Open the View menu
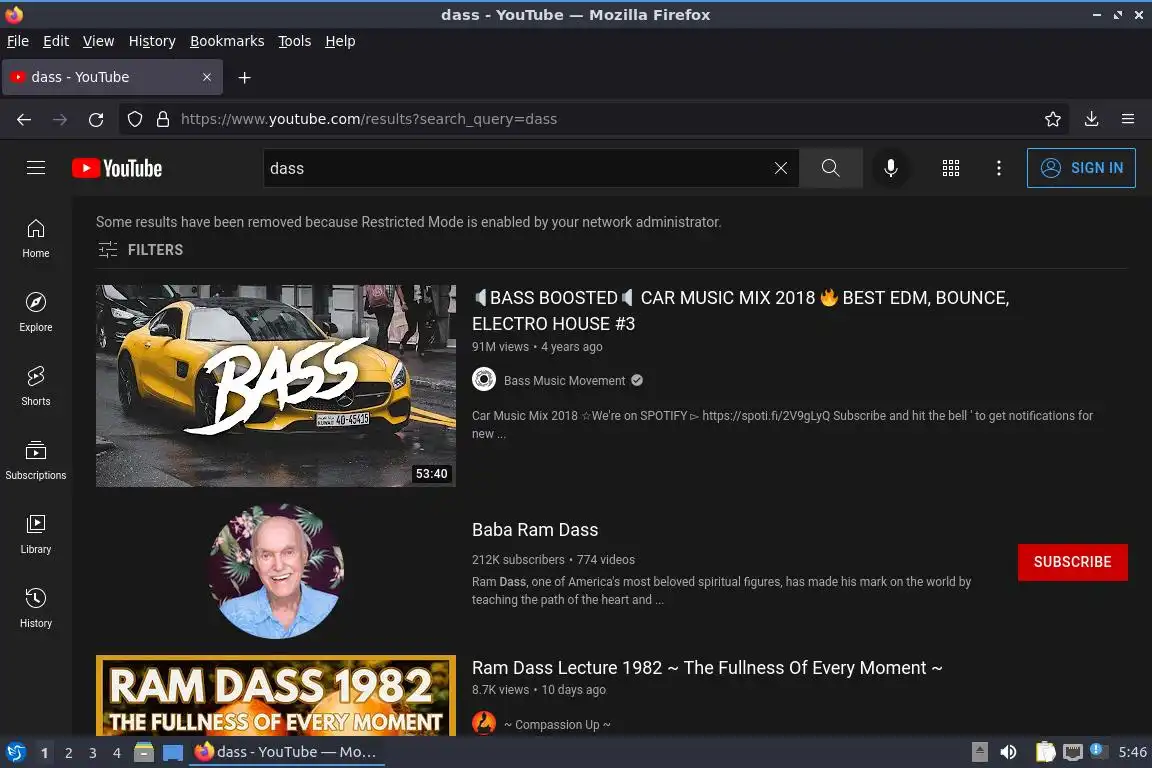The width and height of the screenshot is (1152, 768). point(98,41)
